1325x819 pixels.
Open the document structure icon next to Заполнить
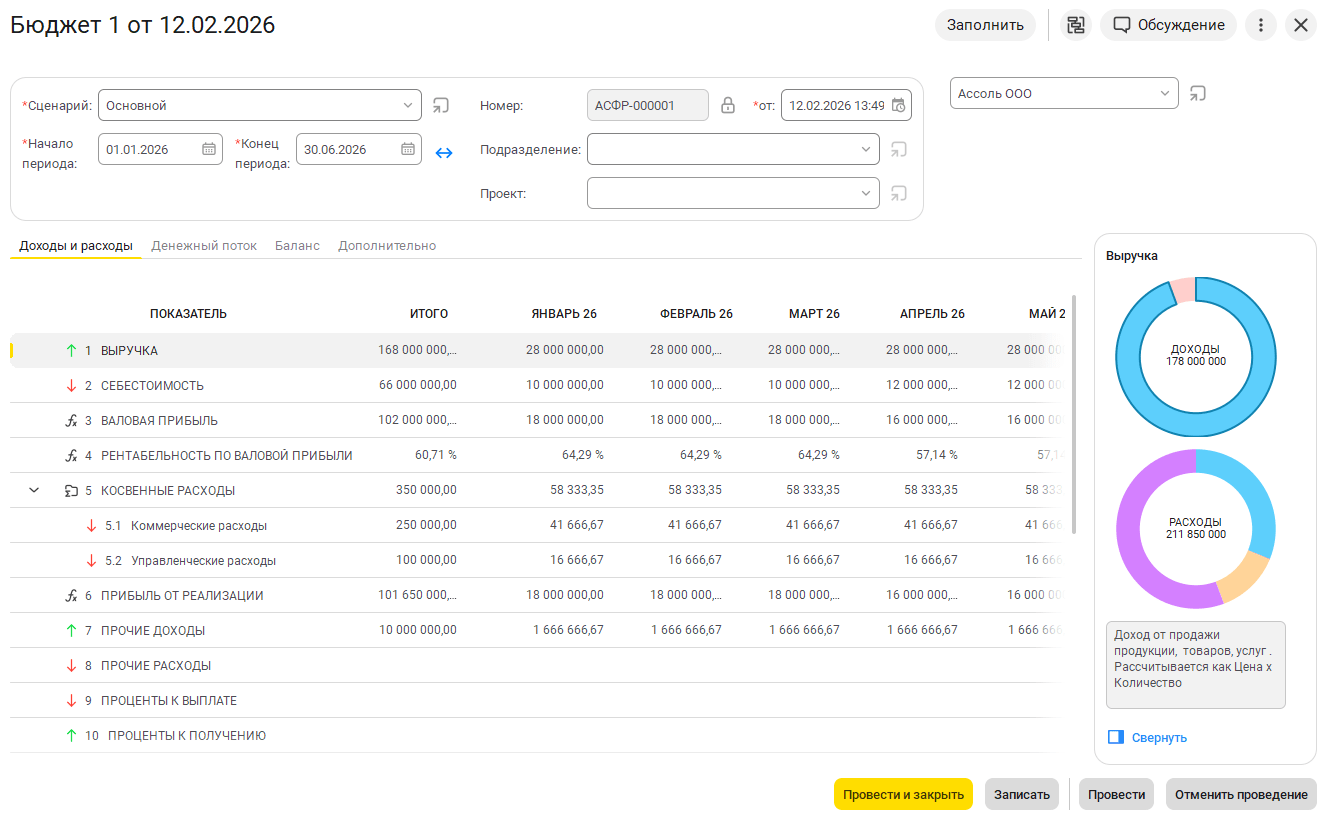coord(1075,25)
